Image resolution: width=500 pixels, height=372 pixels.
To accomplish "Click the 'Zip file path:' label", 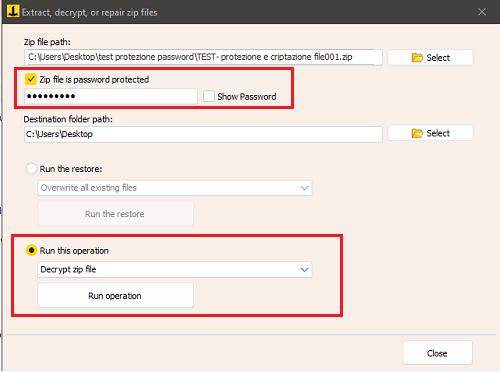I will click(47, 42).
